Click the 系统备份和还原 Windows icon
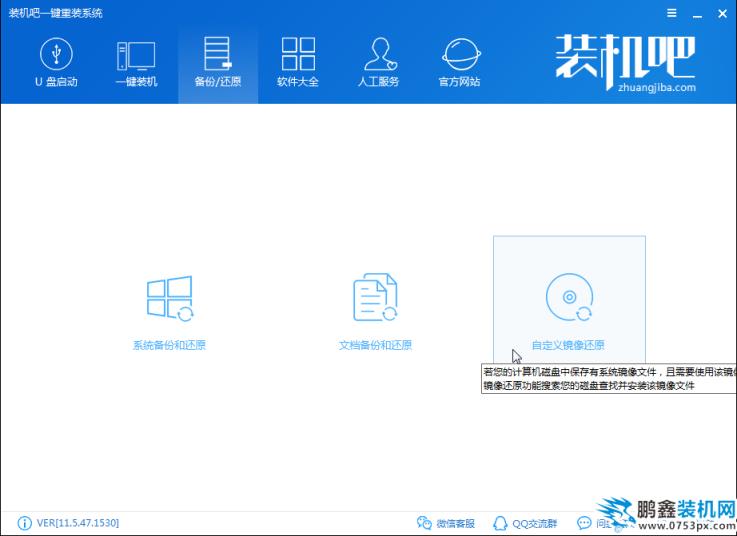 170,299
